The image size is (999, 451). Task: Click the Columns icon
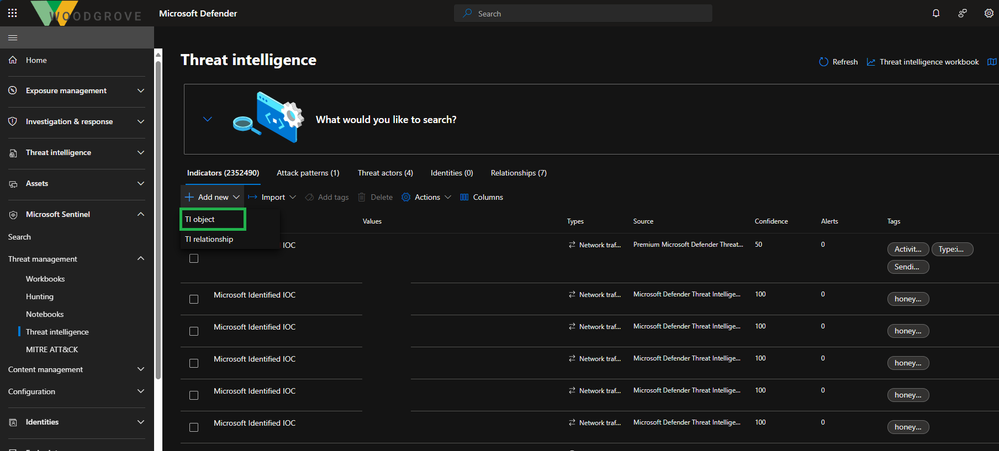(464, 197)
